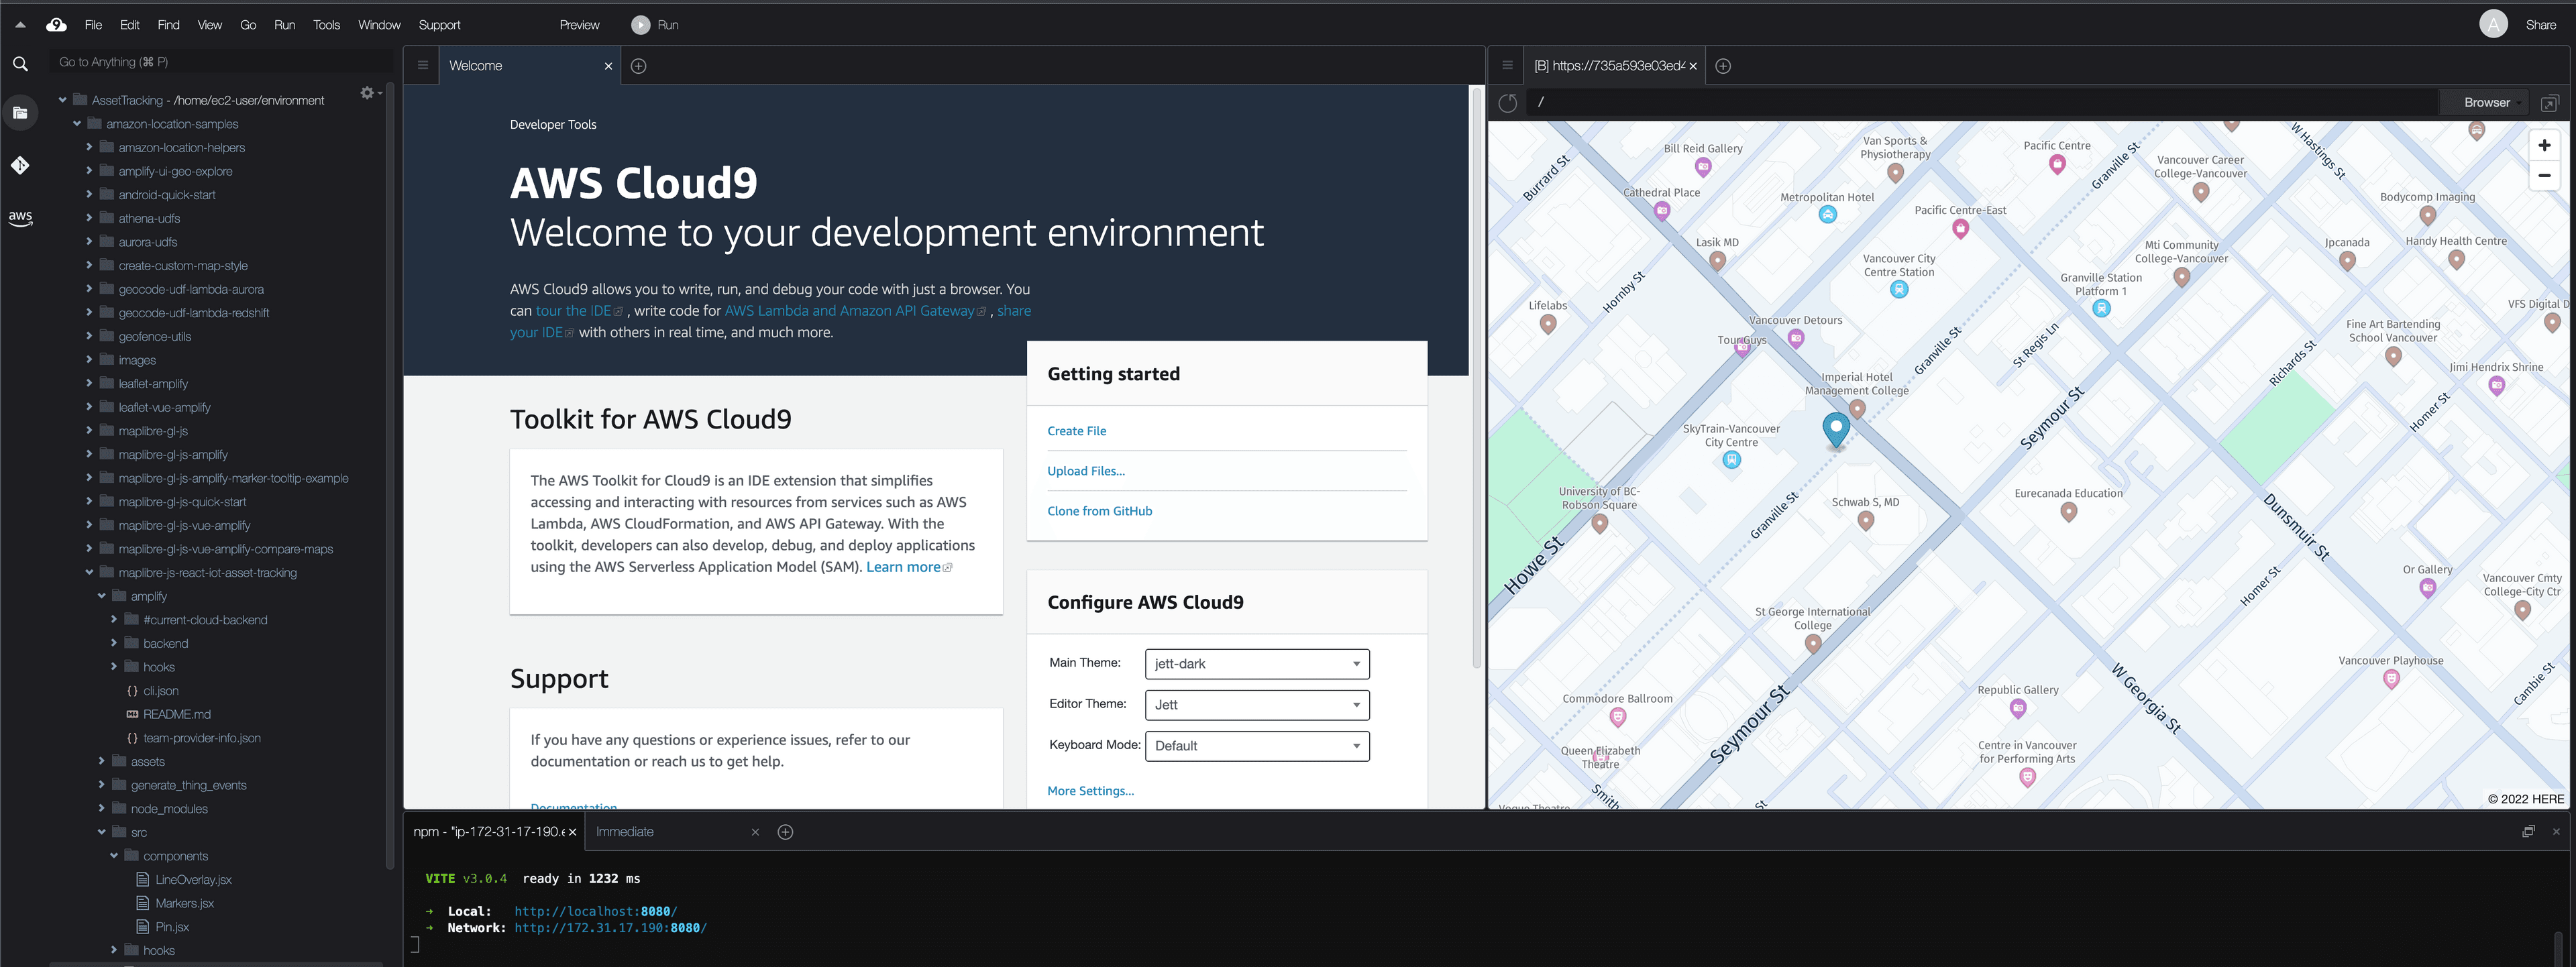Click Clone from GitHub link
The image size is (2576, 967).
[1100, 511]
